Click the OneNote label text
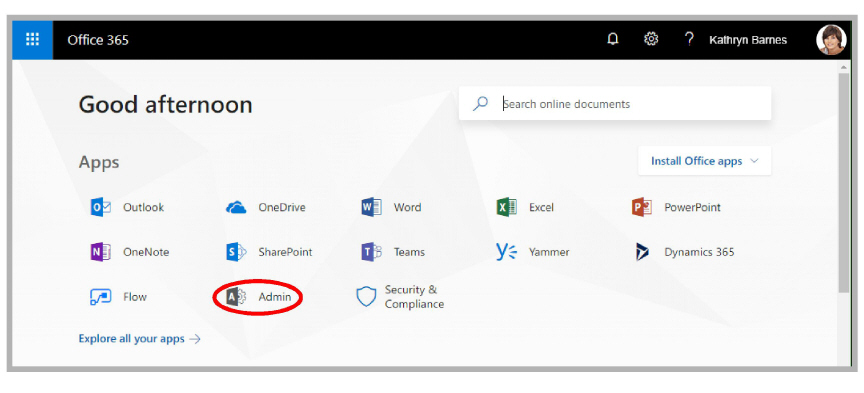This screenshot has width=864, height=393. click(146, 252)
